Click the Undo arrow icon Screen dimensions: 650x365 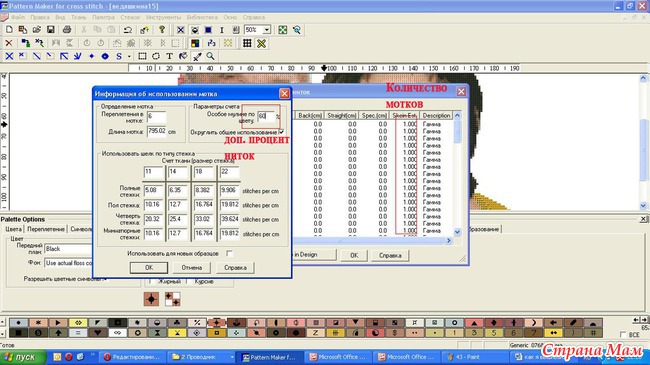128,30
